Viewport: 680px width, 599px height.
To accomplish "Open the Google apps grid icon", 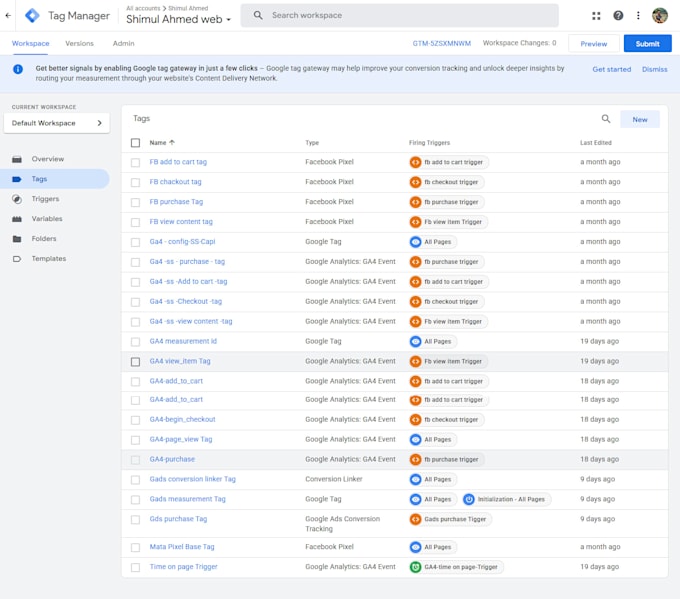I will pos(596,16).
